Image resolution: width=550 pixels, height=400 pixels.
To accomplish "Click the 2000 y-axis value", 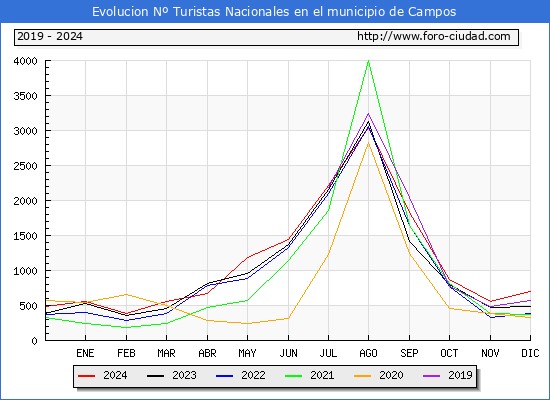I will 25,201.
